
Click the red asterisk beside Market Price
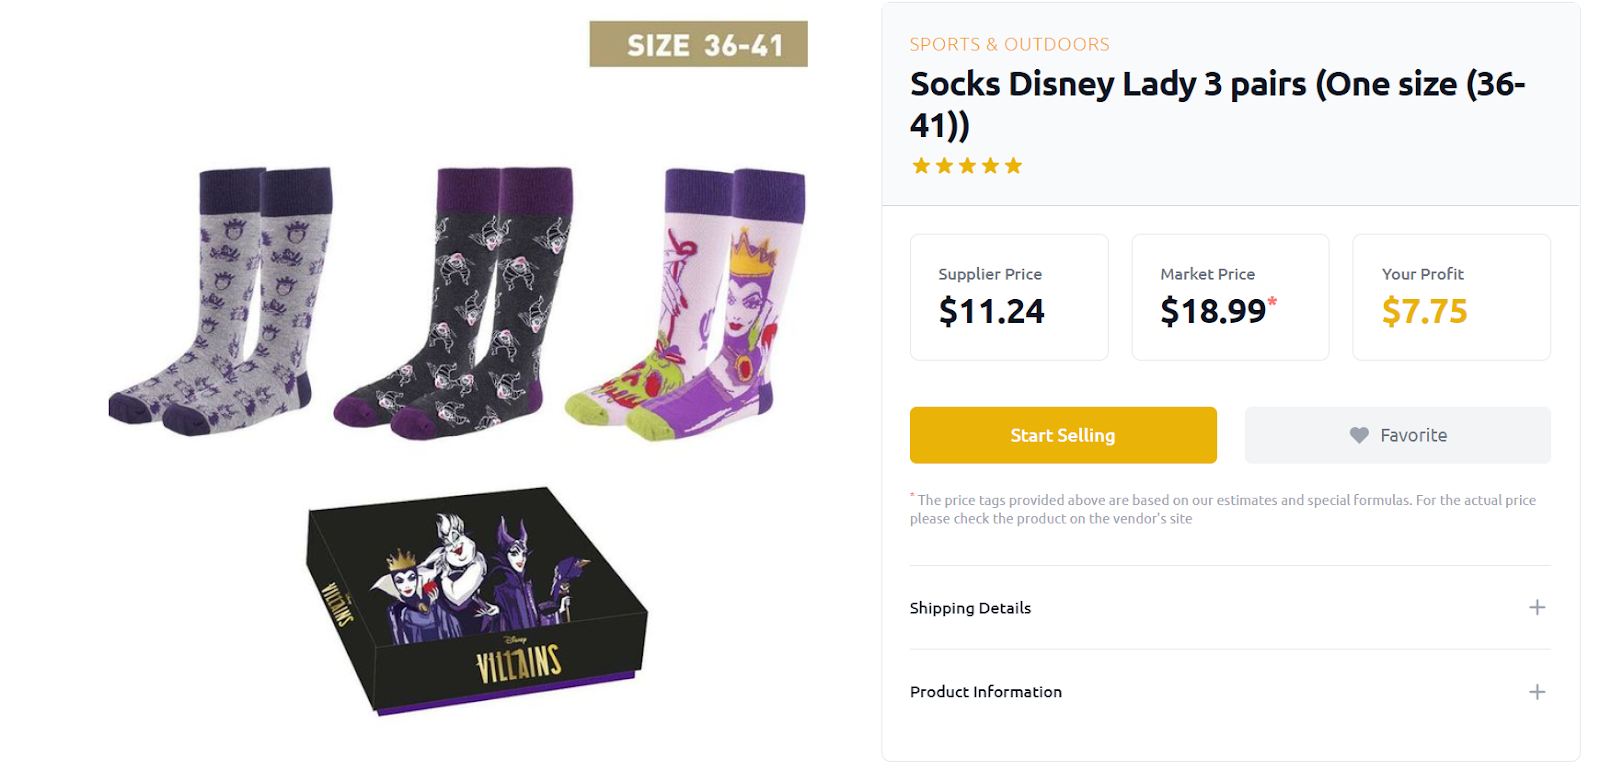point(1272,301)
